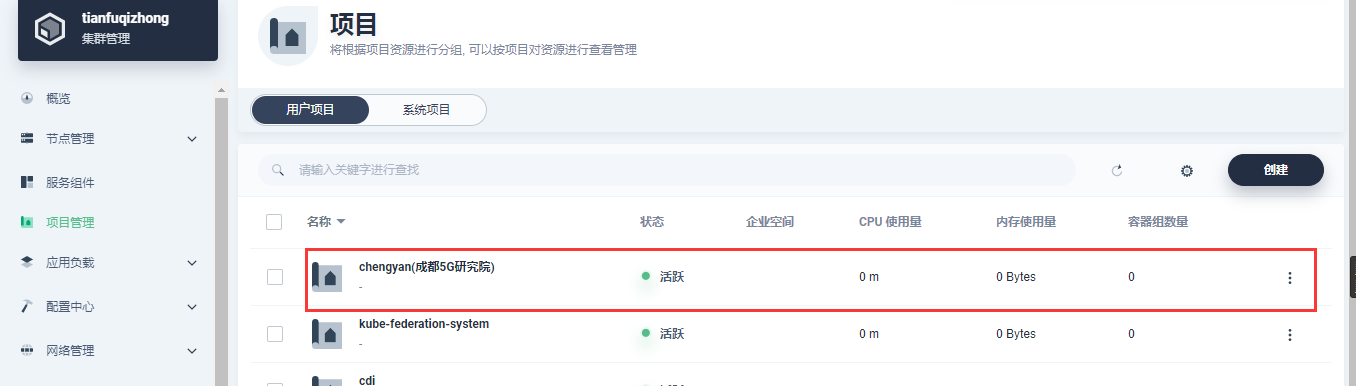Image resolution: width=1356 pixels, height=386 pixels.
Task: Open table settings gear icon
Action: [x=1187, y=171]
